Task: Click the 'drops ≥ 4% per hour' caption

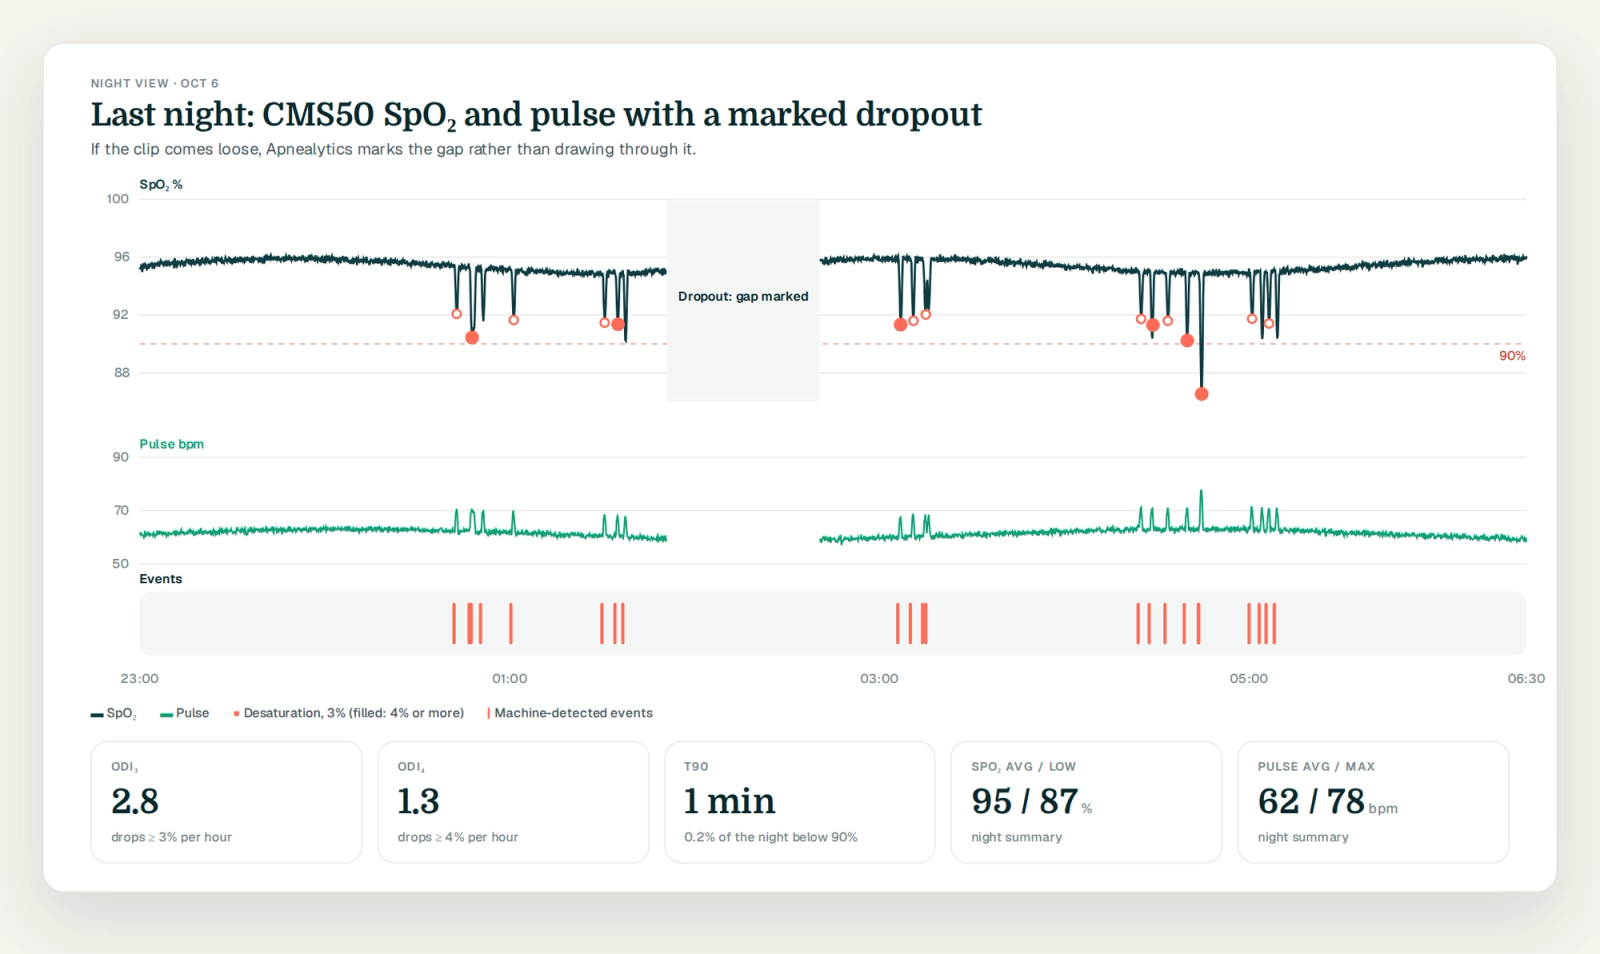Action: pyautogui.click(x=457, y=837)
